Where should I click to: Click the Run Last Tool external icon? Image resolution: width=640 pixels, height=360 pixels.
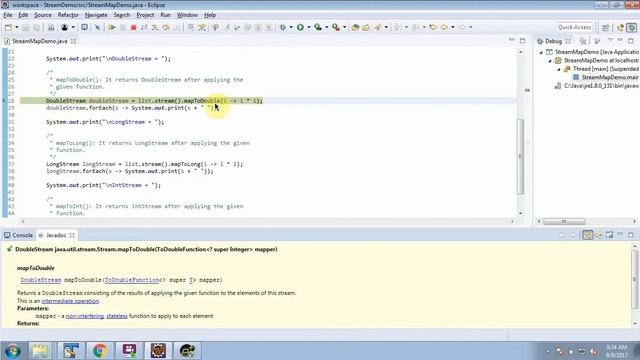click(x=336, y=27)
